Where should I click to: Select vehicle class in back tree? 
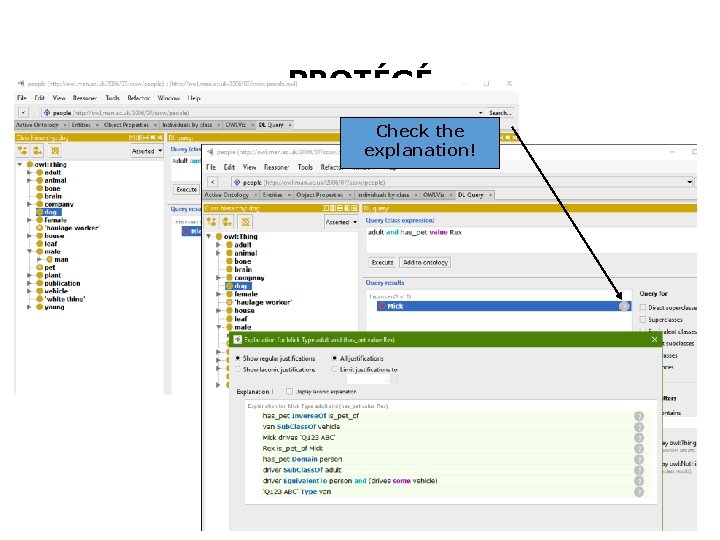click(x=56, y=291)
